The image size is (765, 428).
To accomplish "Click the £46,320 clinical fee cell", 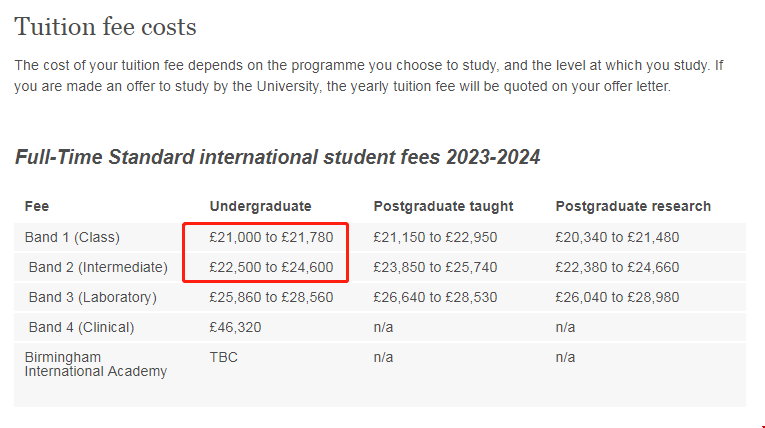I will point(233,327).
